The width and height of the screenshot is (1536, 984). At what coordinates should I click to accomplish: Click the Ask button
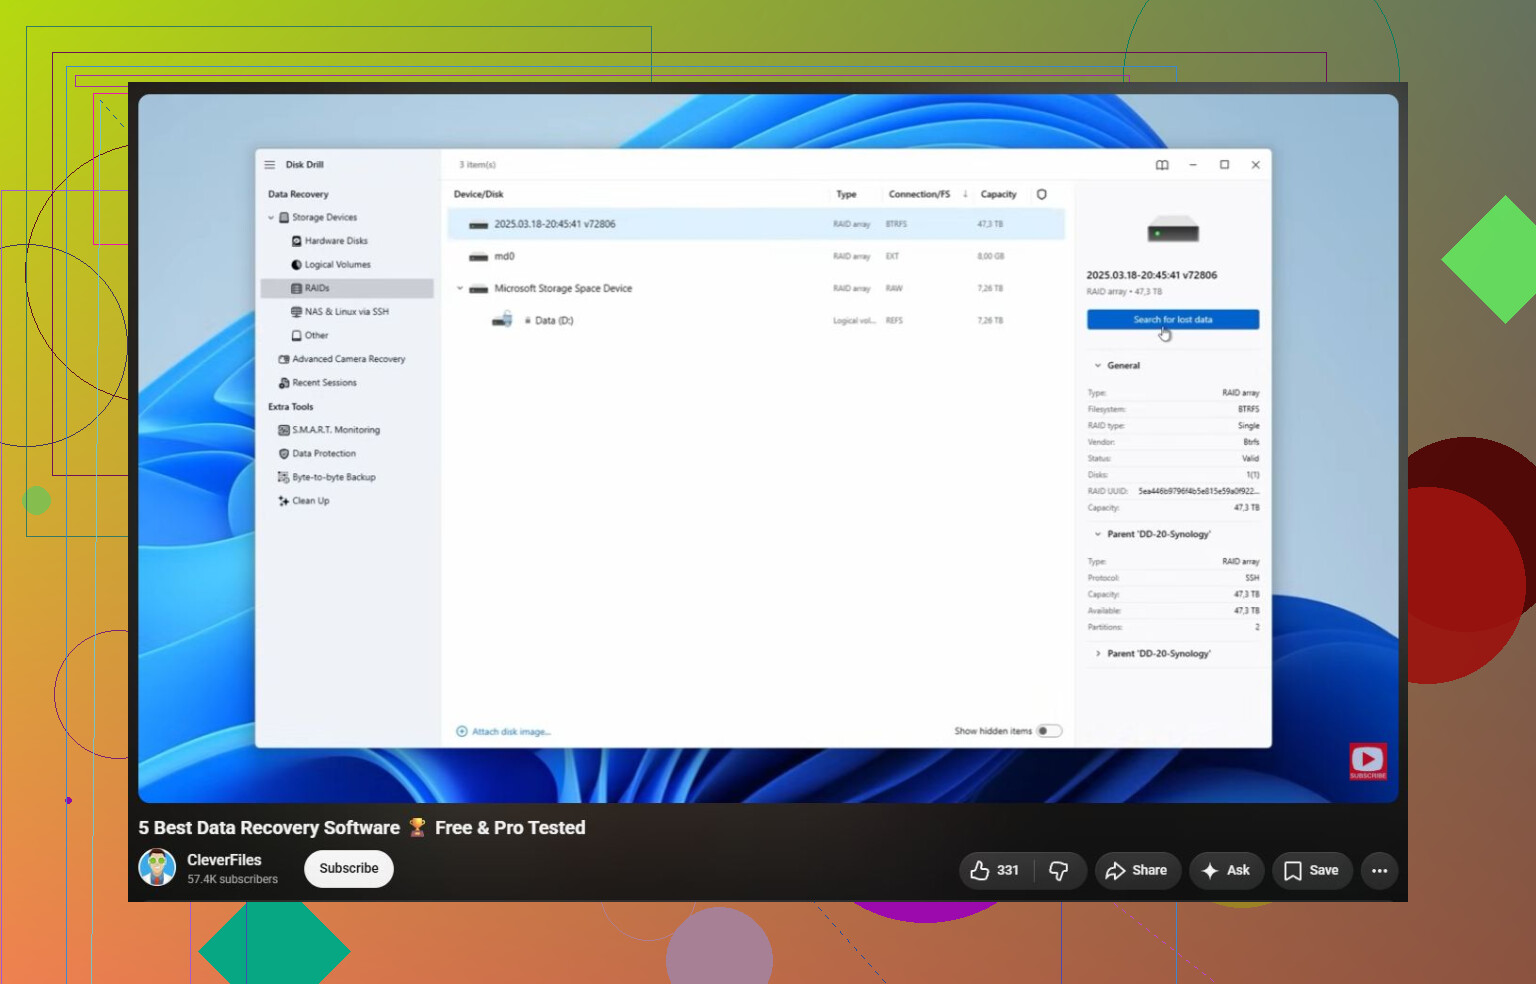click(x=1226, y=871)
